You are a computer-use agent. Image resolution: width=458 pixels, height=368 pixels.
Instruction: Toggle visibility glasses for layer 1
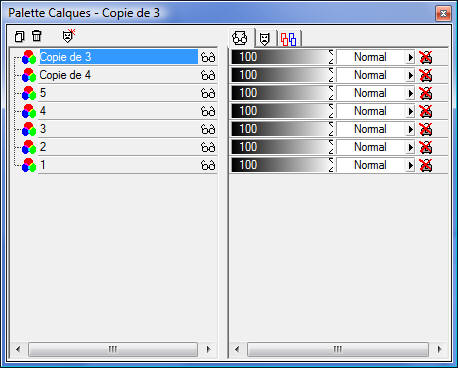pyautogui.click(x=208, y=166)
